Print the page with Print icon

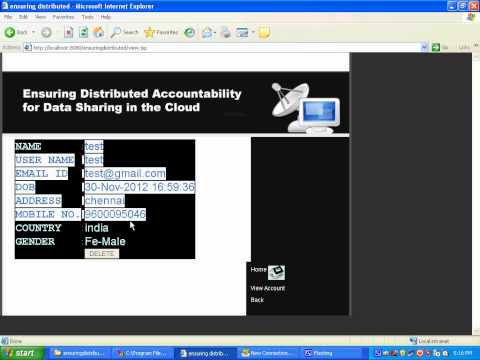coord(226,32)
